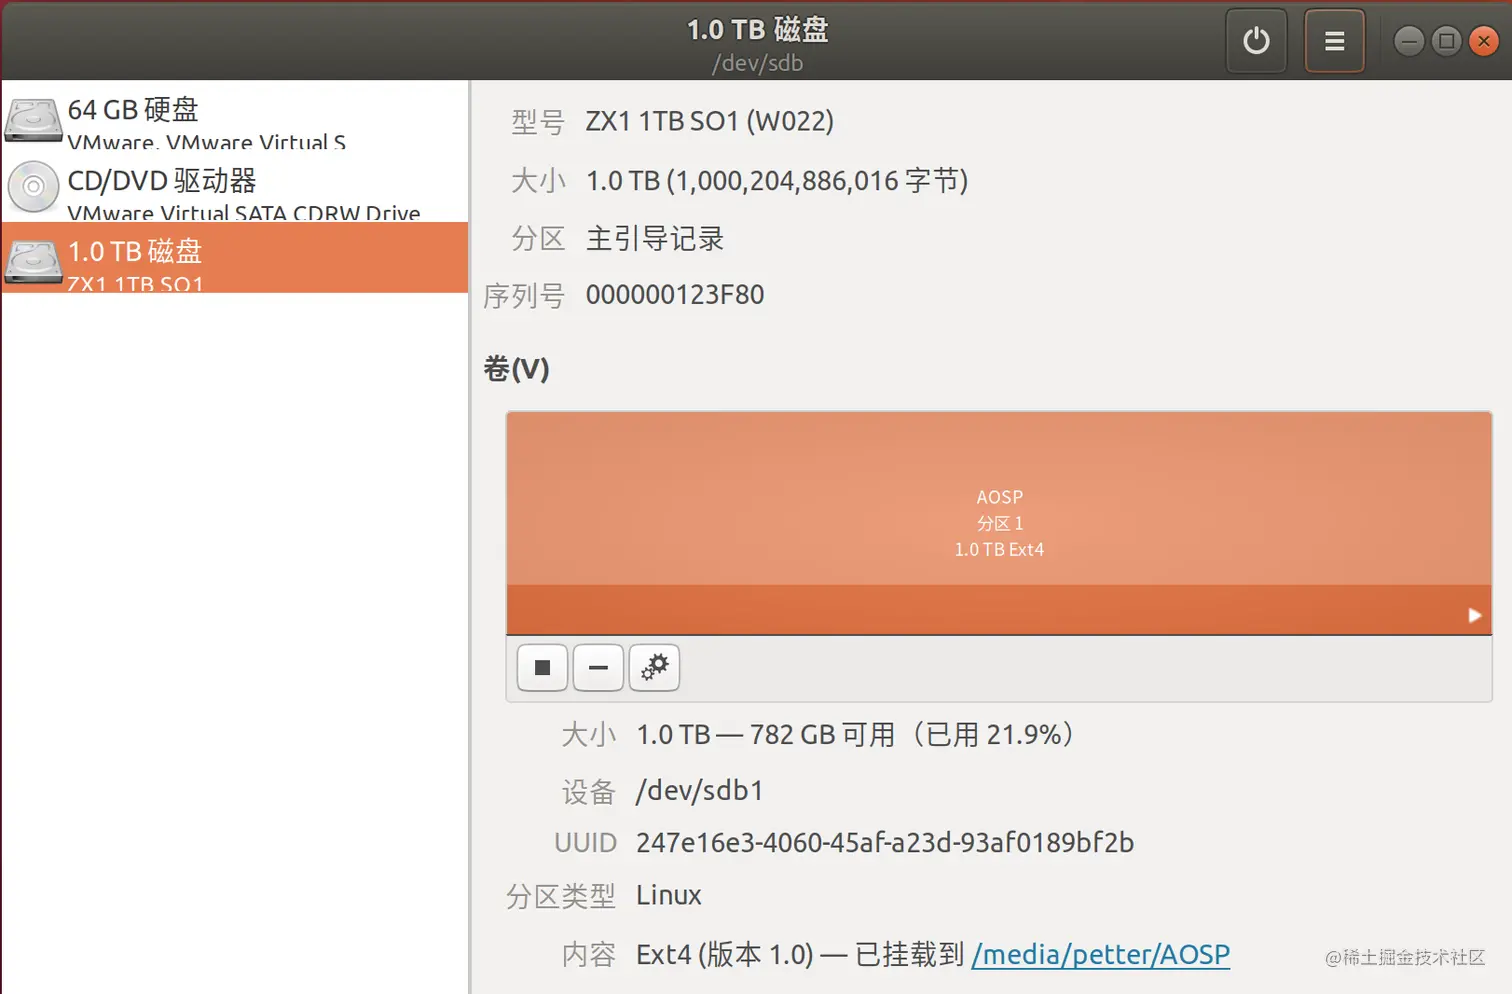This screenshot has width=1512, height=994.
Task: Click the window minimize icon
Action: pyautogui.click(x=1409, y=41)
